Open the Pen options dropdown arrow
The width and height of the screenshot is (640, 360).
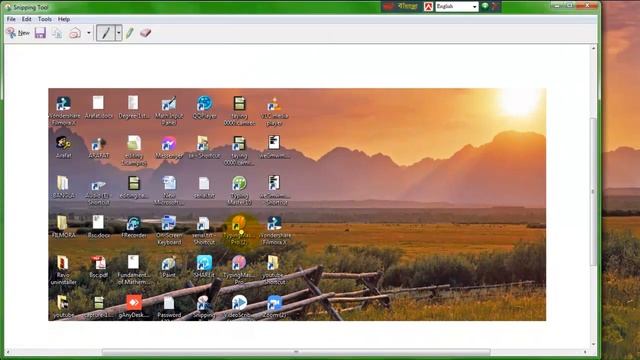tap(118, 33)
